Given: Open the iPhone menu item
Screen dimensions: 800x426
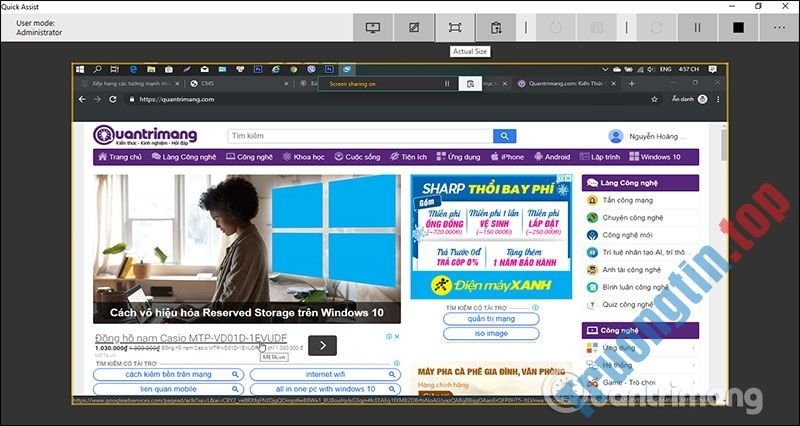Looking at the screenshot, I should click(x=507, y=157).
